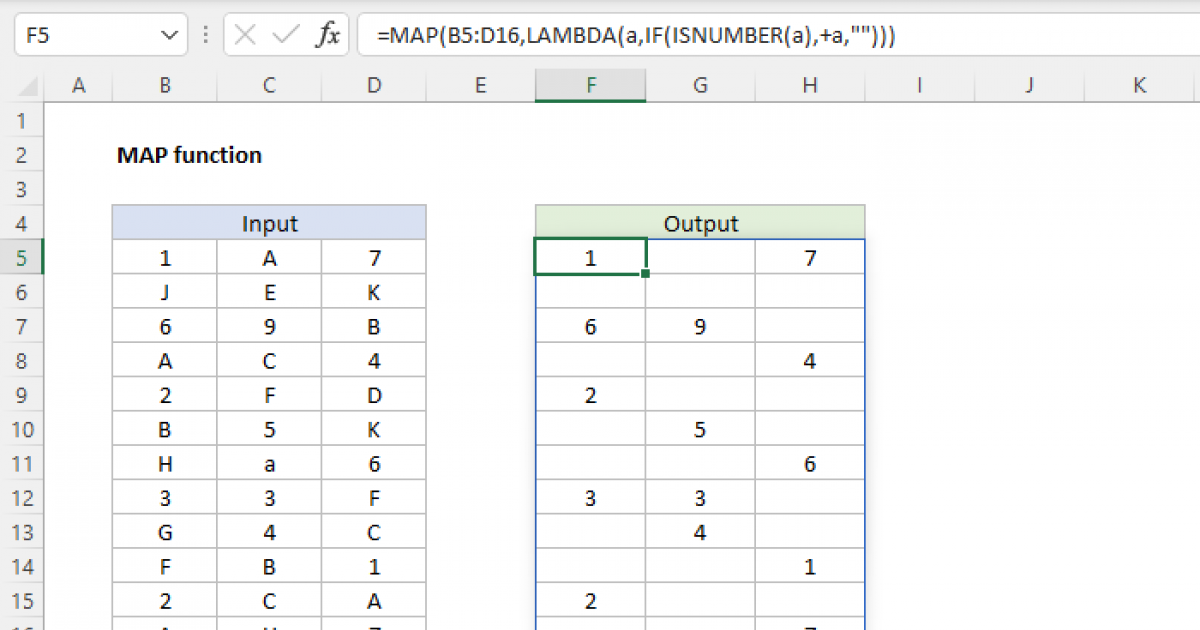Screen dimensions: 1200x630
Task: Click the green Output header cell
Action: point(700,223)
